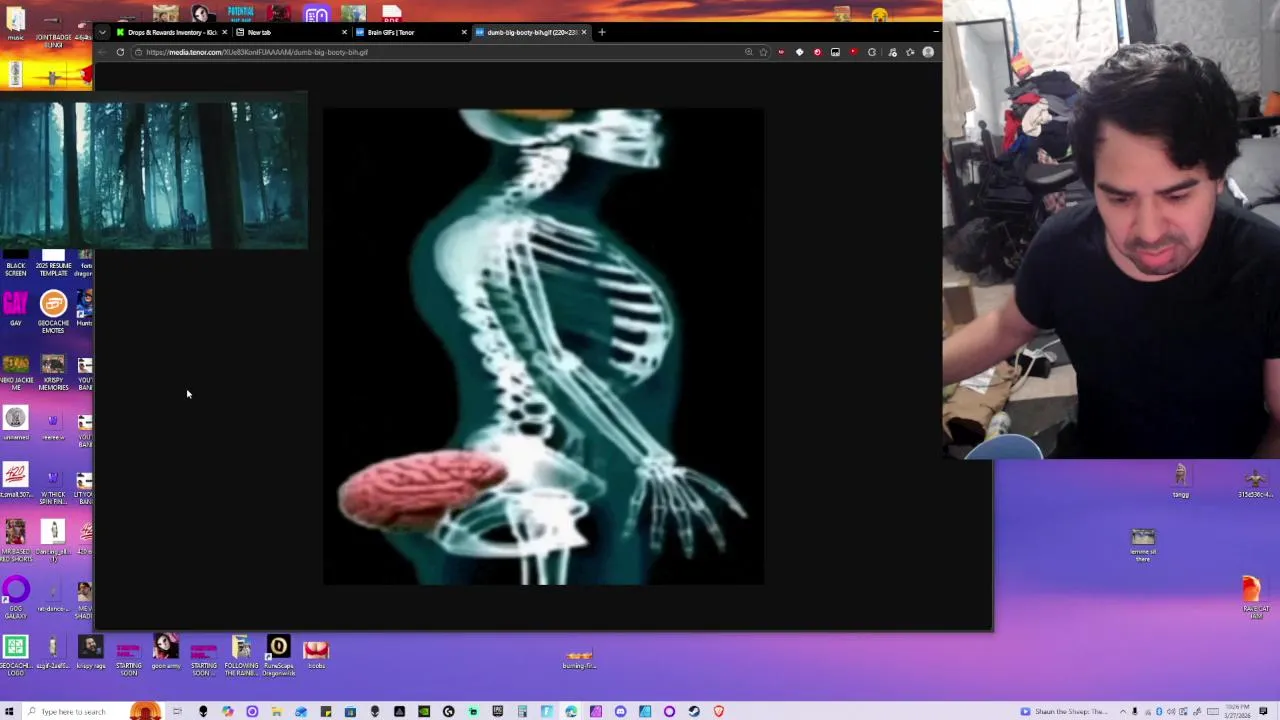This screenshot has height=720, width=1280.
Task: Select the unnamed desktop file
Action: (15, 424)
